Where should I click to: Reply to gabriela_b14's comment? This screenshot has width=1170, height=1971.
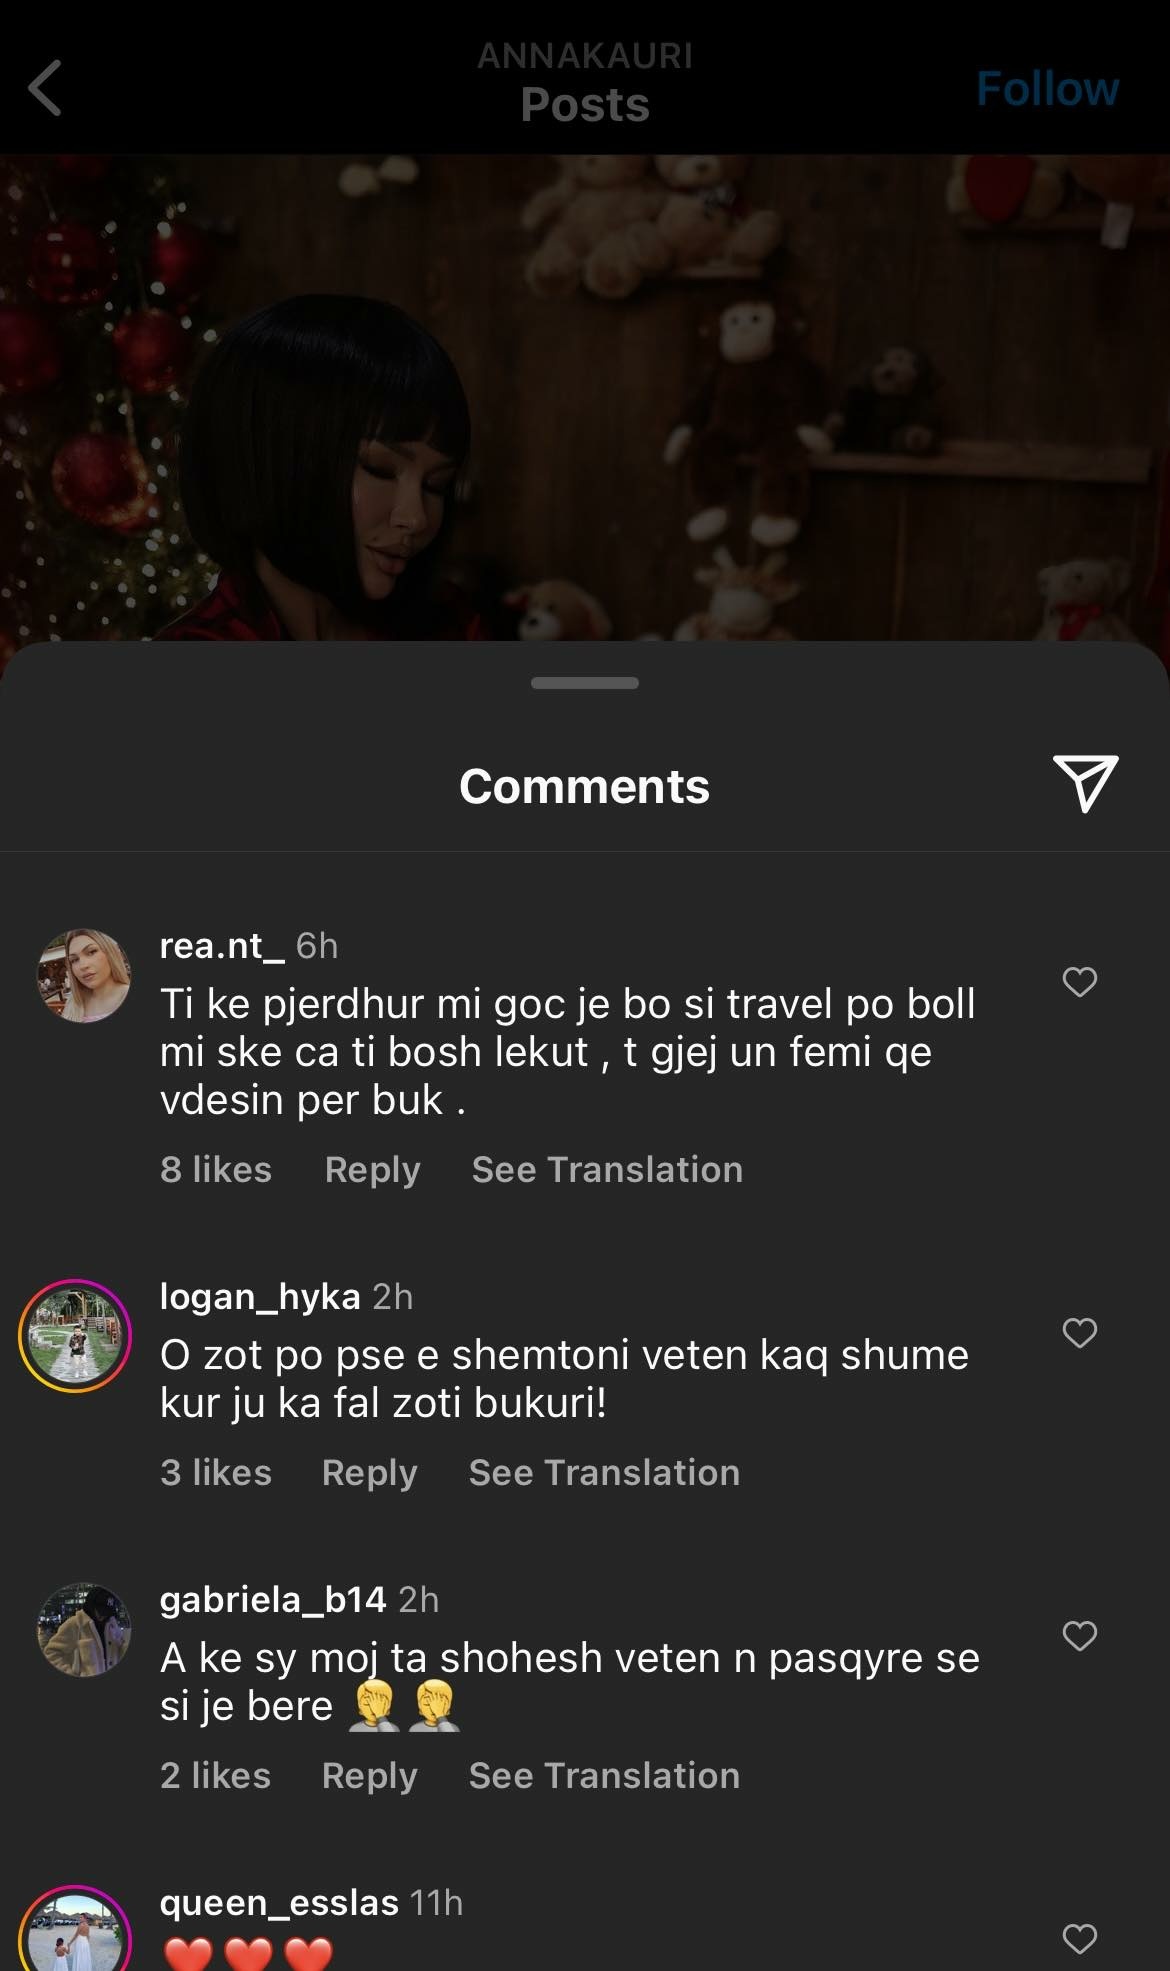(369, 1776)
